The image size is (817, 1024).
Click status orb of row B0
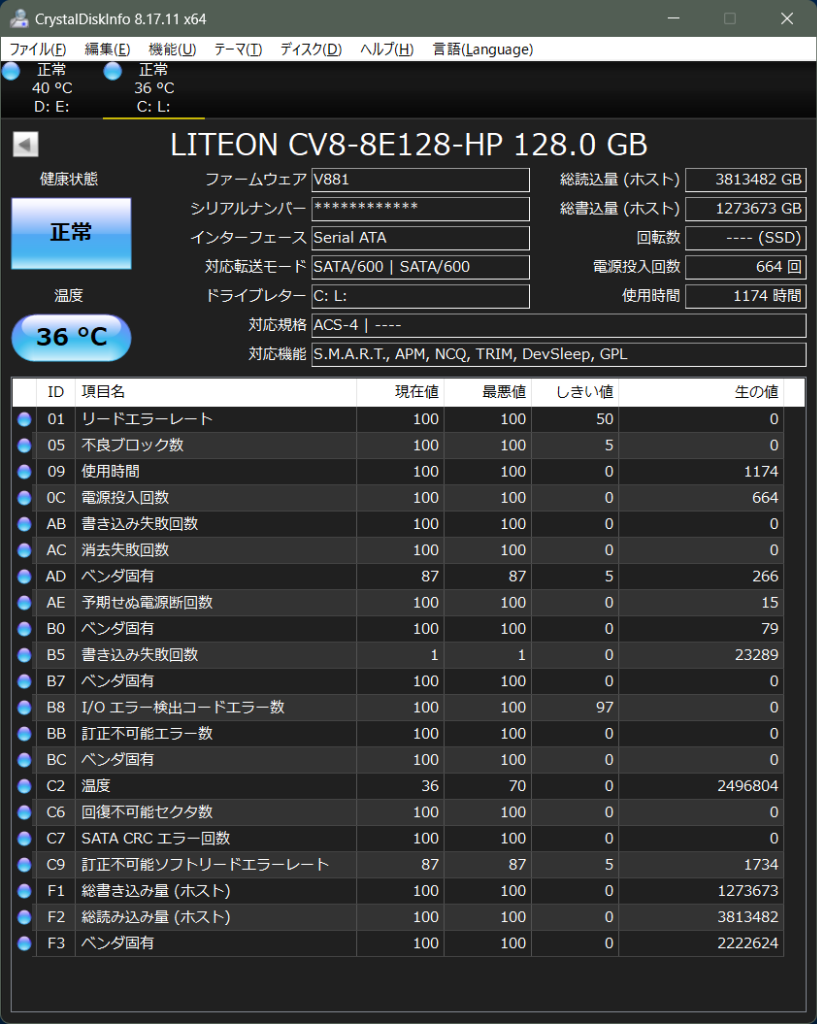tap(24, 629)
